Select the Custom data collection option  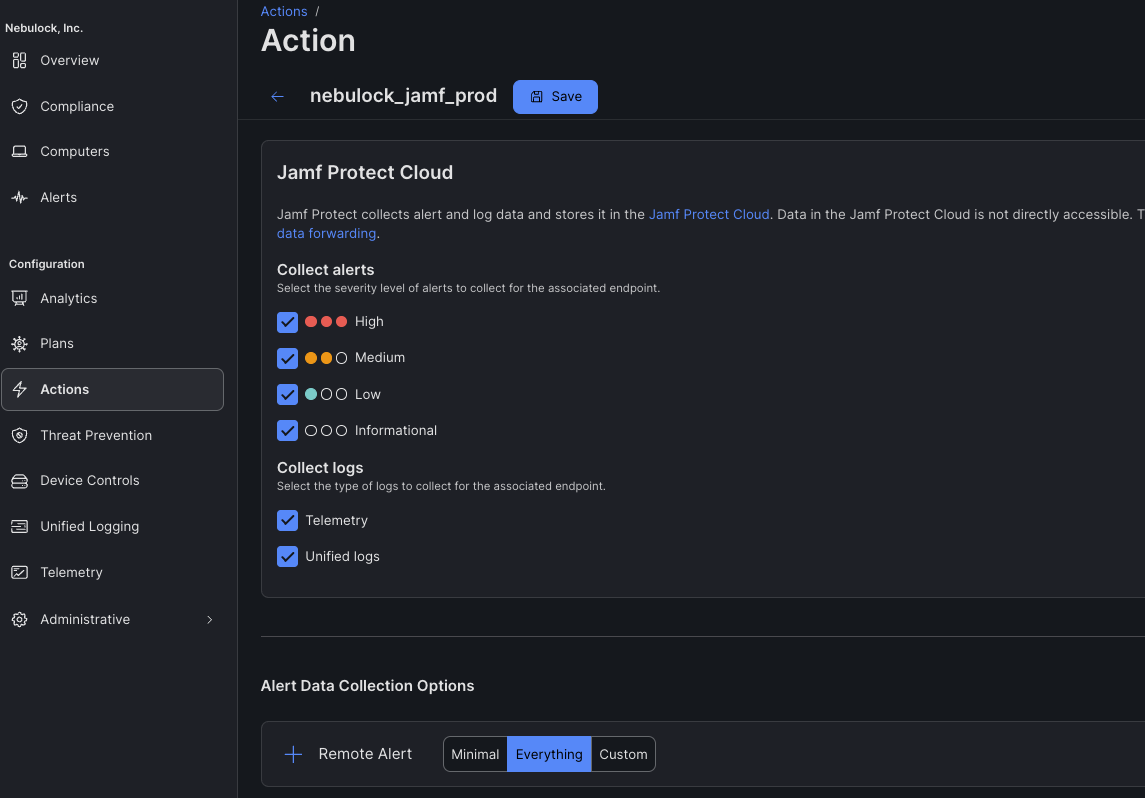coord(623,755)
